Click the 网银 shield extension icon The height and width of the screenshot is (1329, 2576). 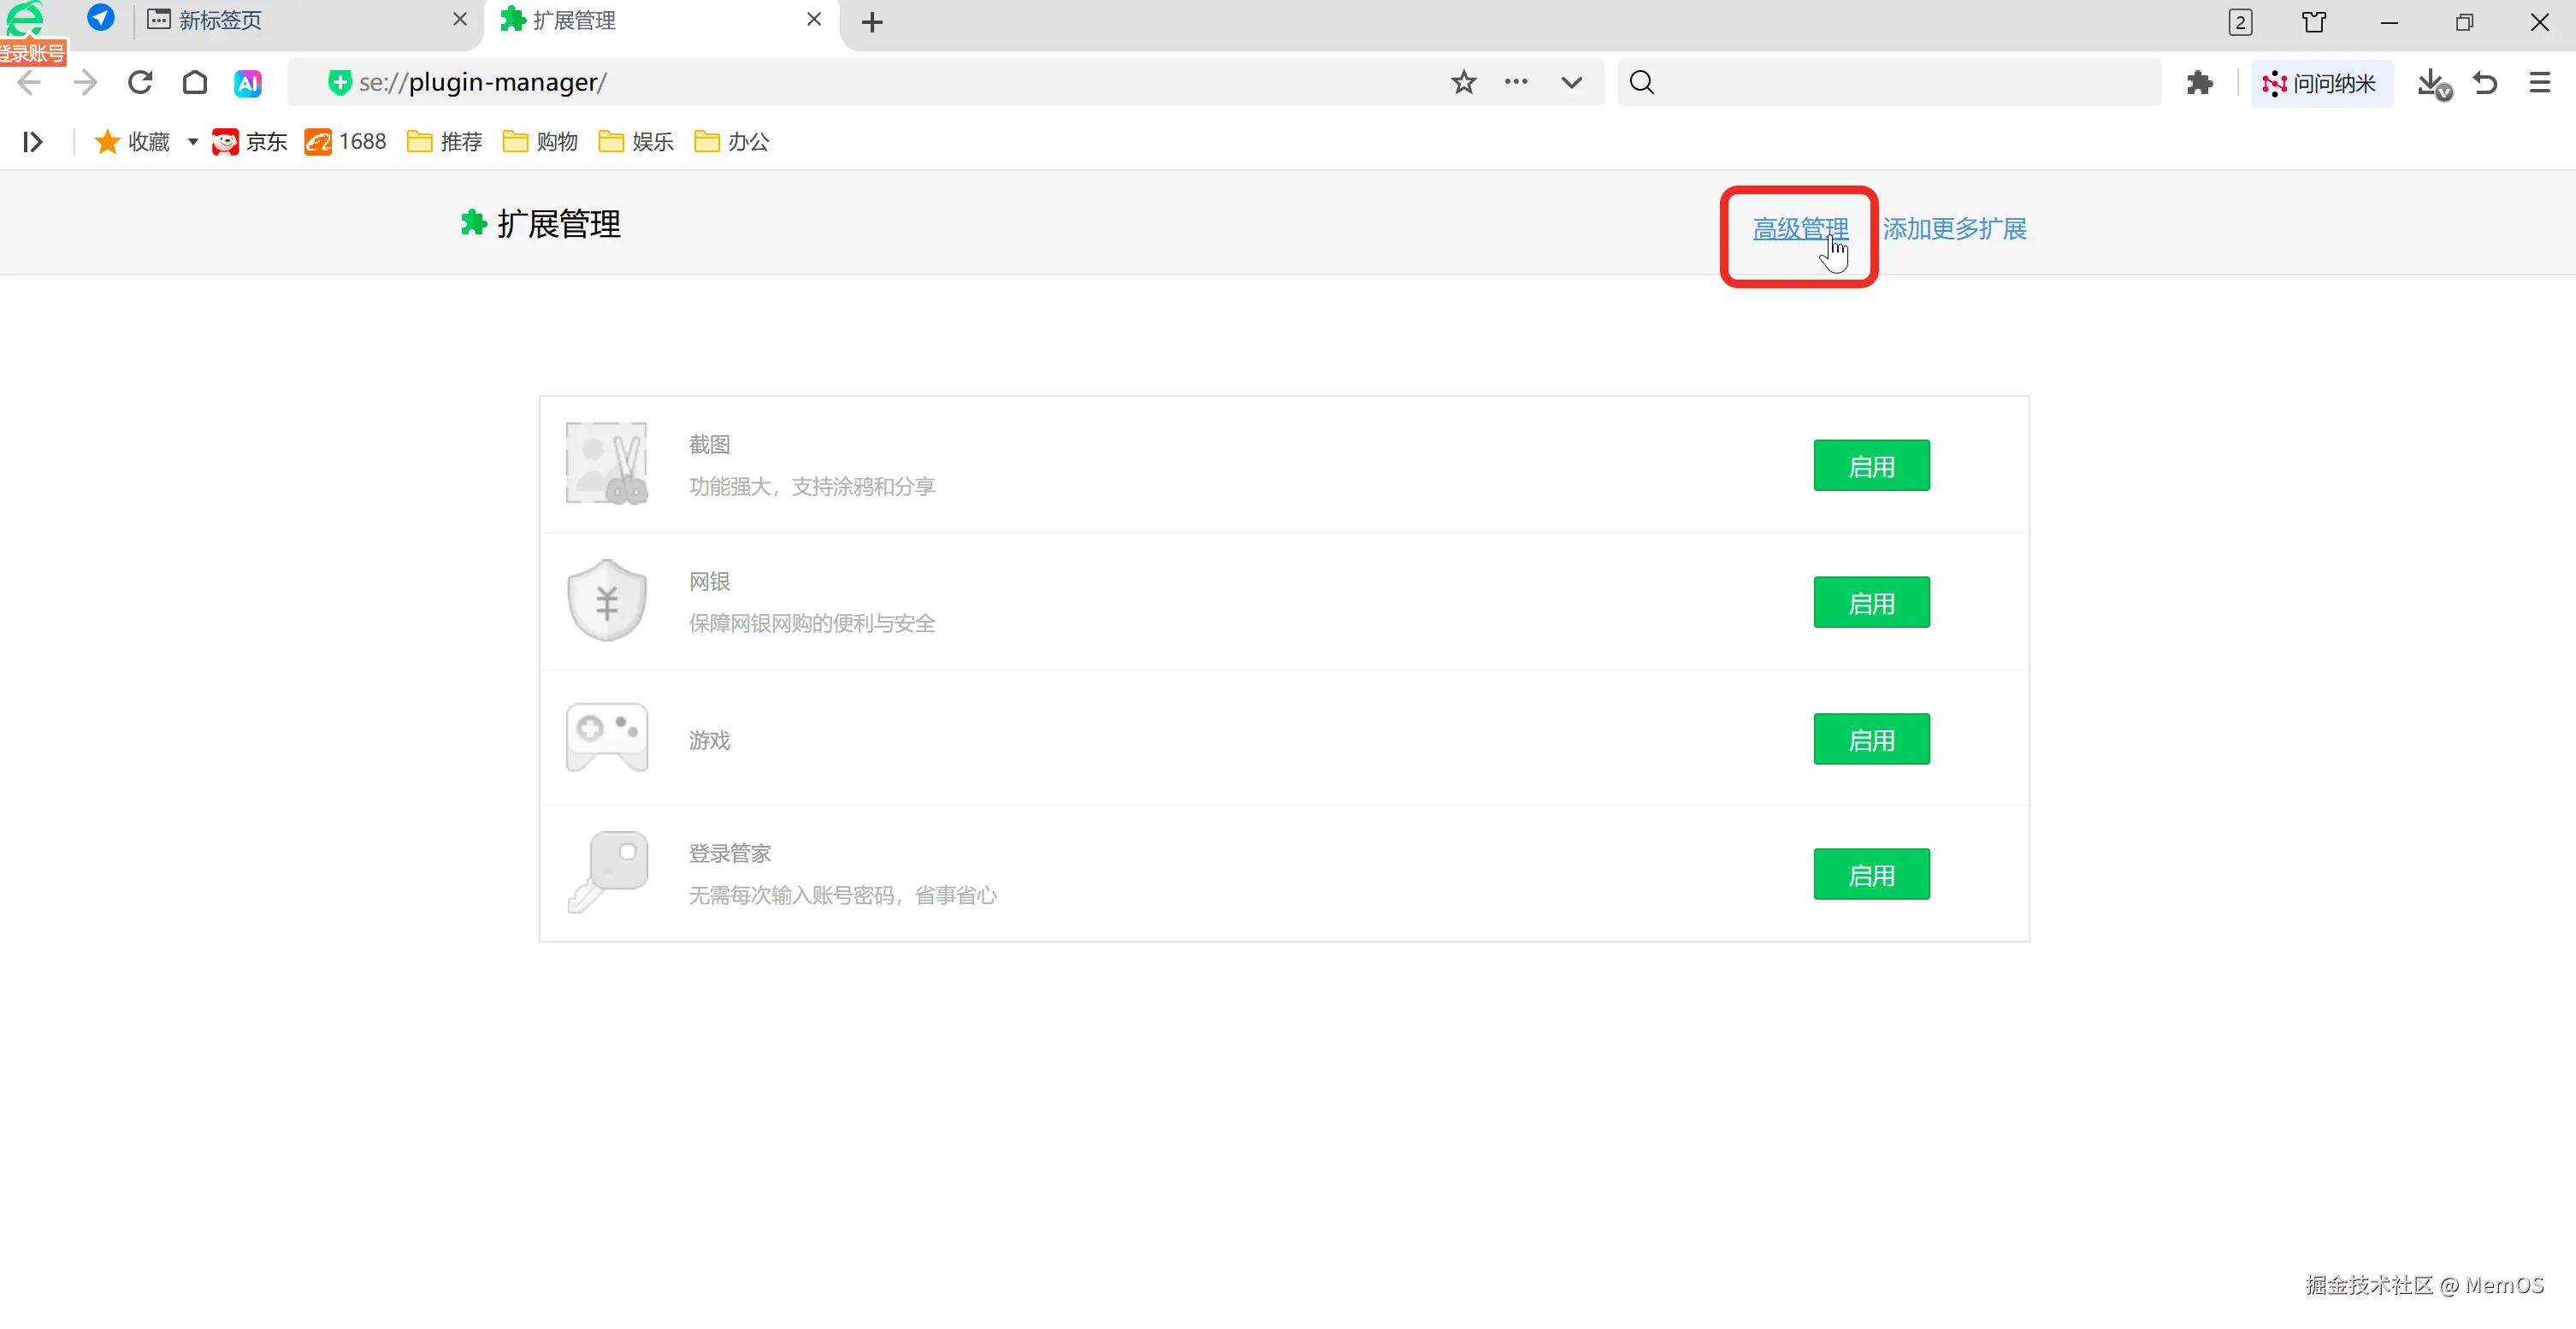[x=607, y=600]
